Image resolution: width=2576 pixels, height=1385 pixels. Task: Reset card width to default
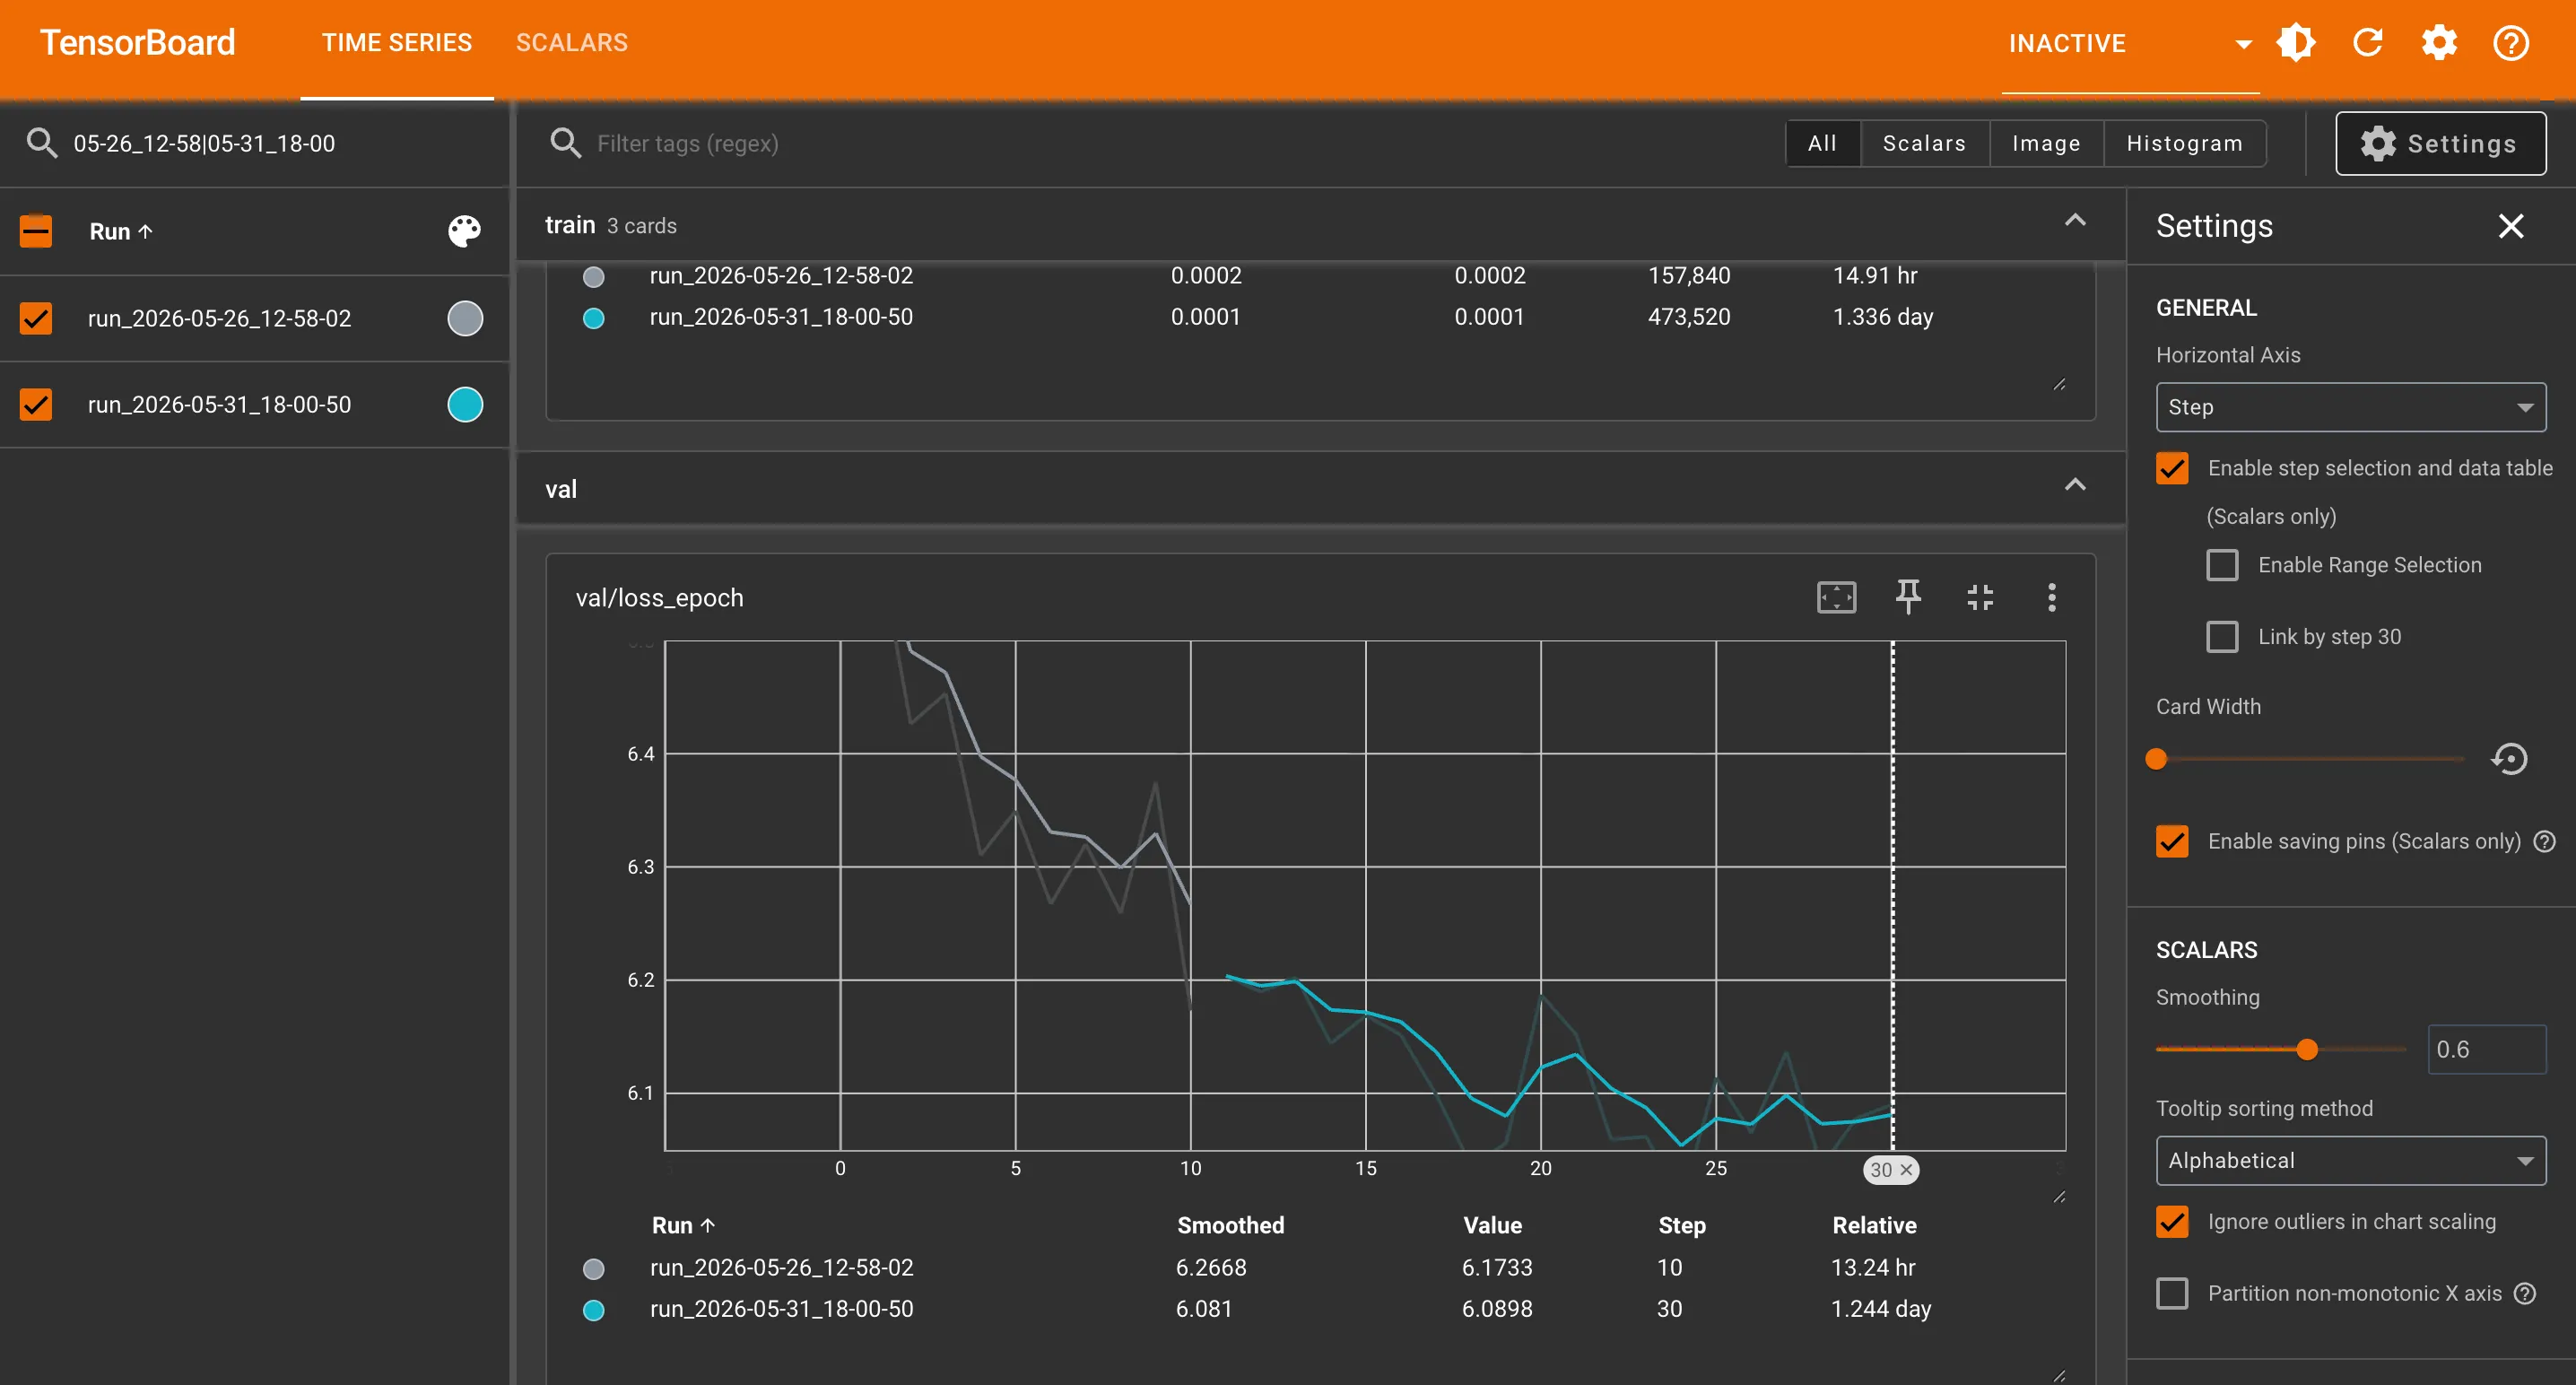click(2509, 759)
